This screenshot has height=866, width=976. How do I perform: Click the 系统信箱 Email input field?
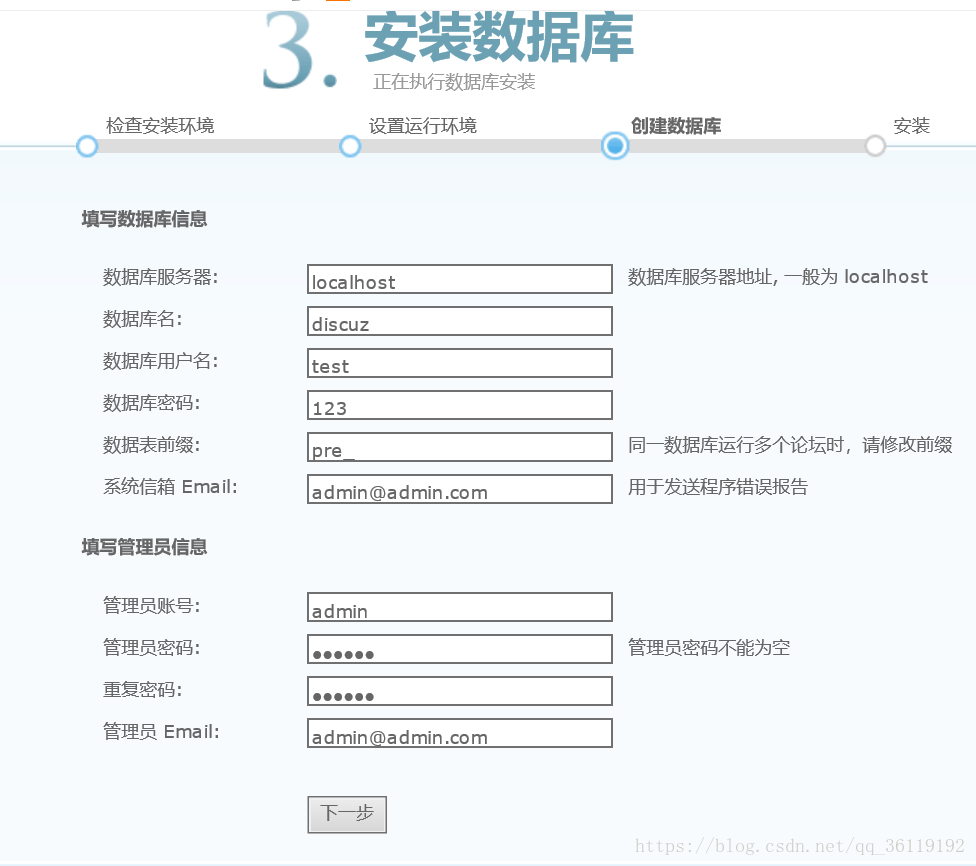(x=459, y=489)
